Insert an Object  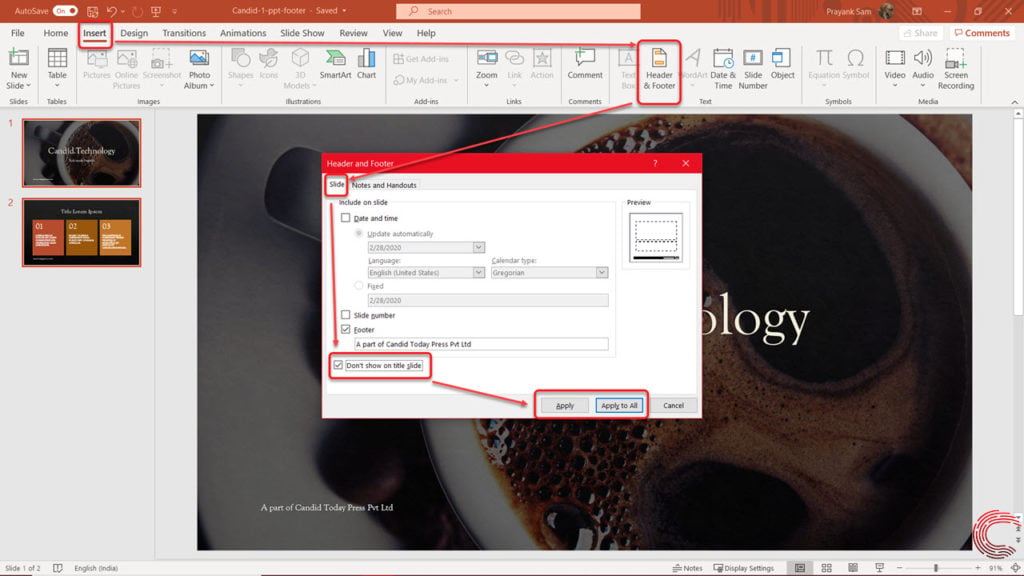pos(782,64)
